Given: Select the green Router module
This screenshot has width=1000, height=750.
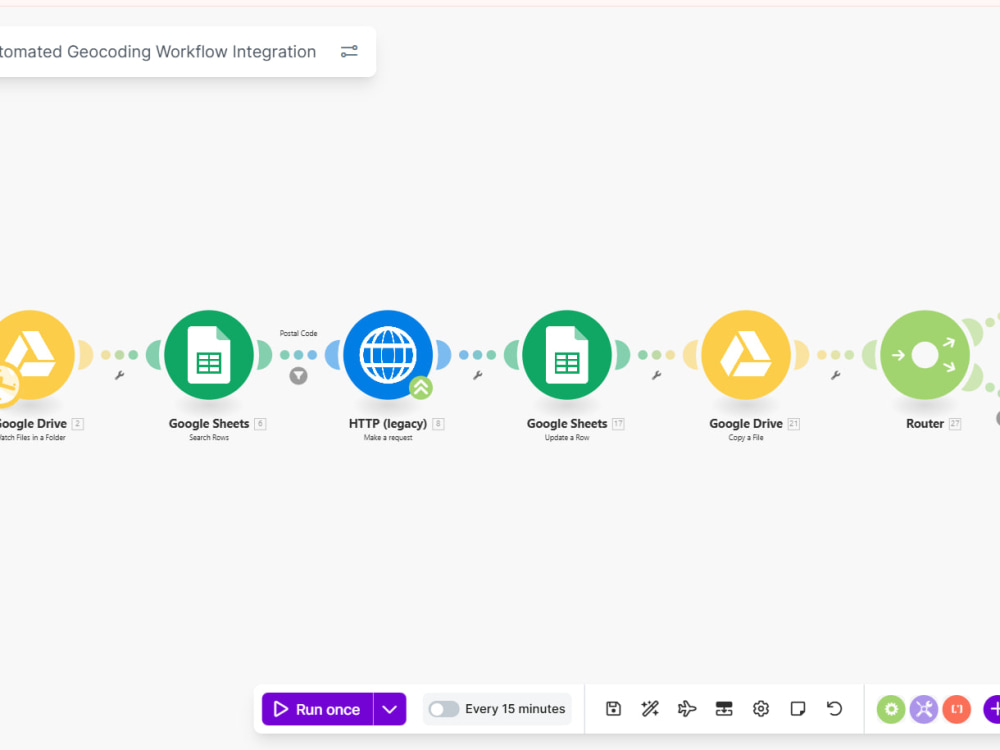Looking at the screenshot, I should (x=925, y=355).
